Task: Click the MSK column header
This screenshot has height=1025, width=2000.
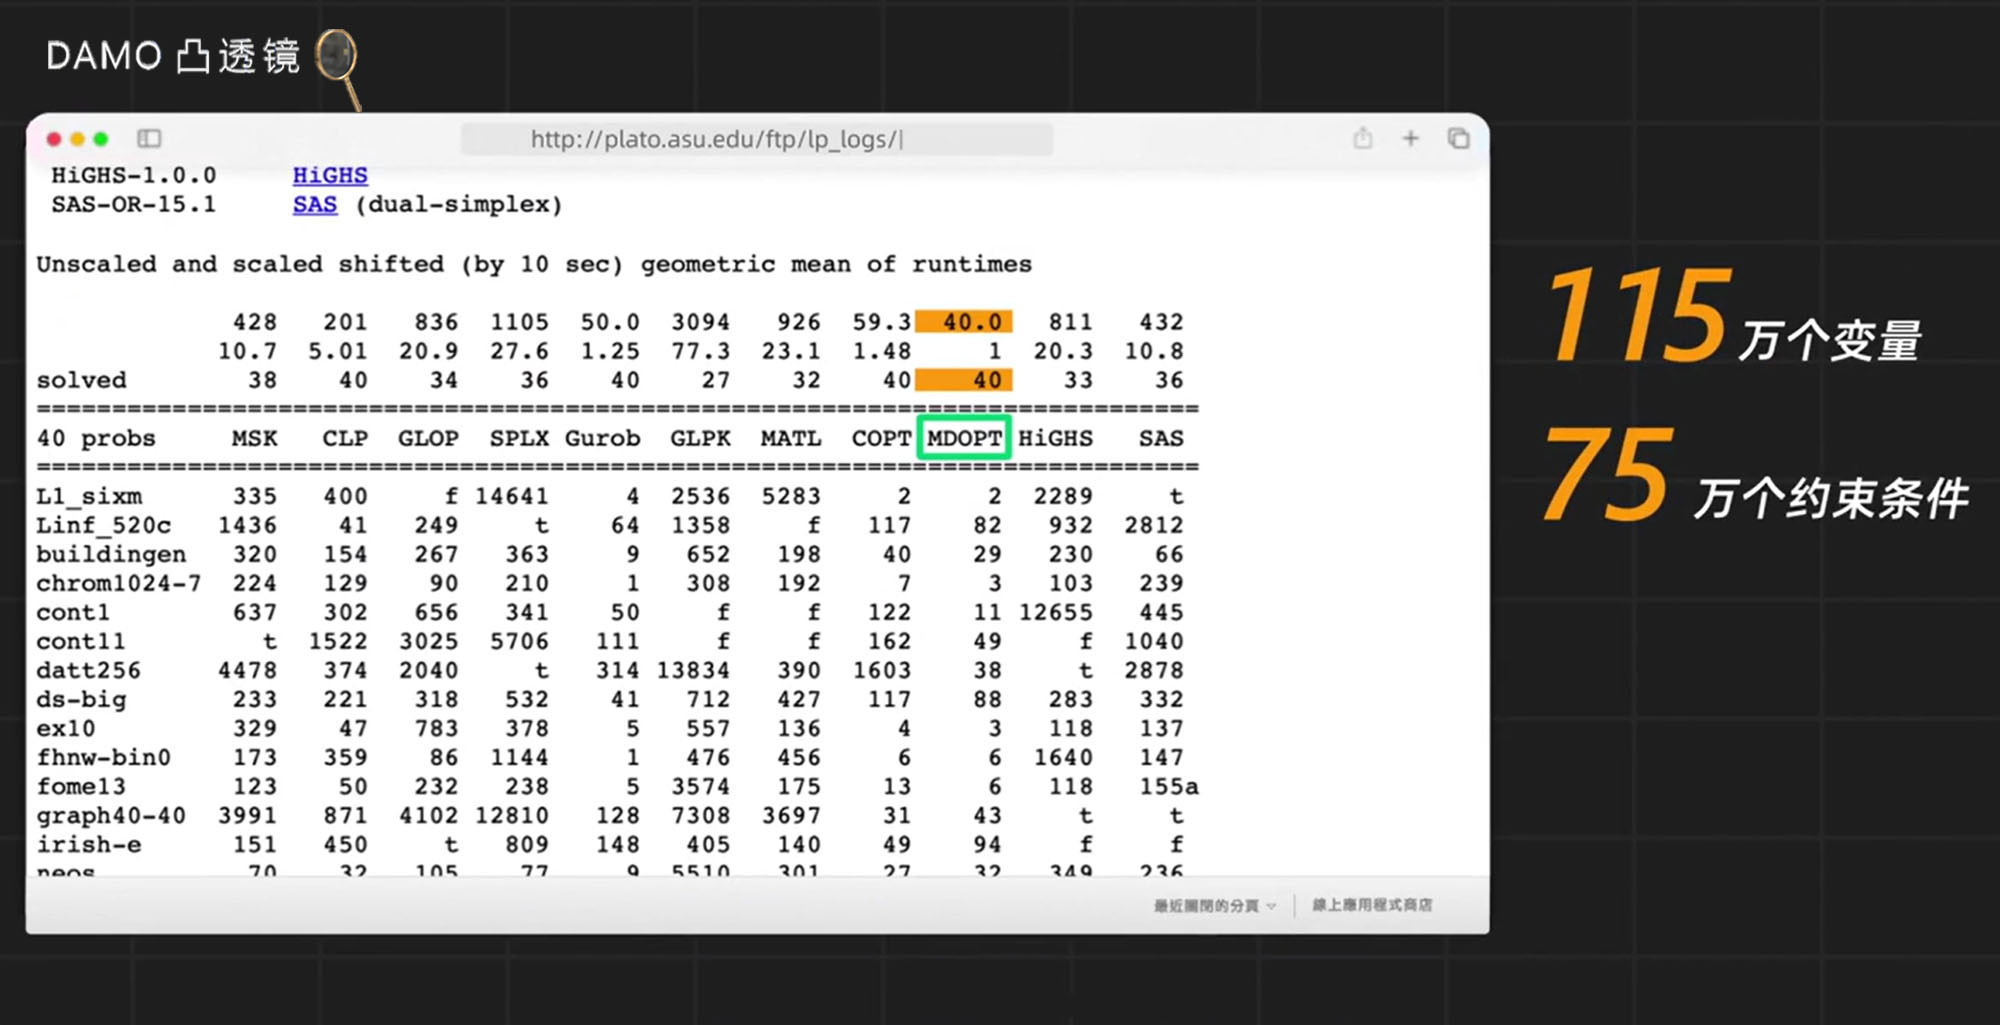Action: click(x=255, y=438)
